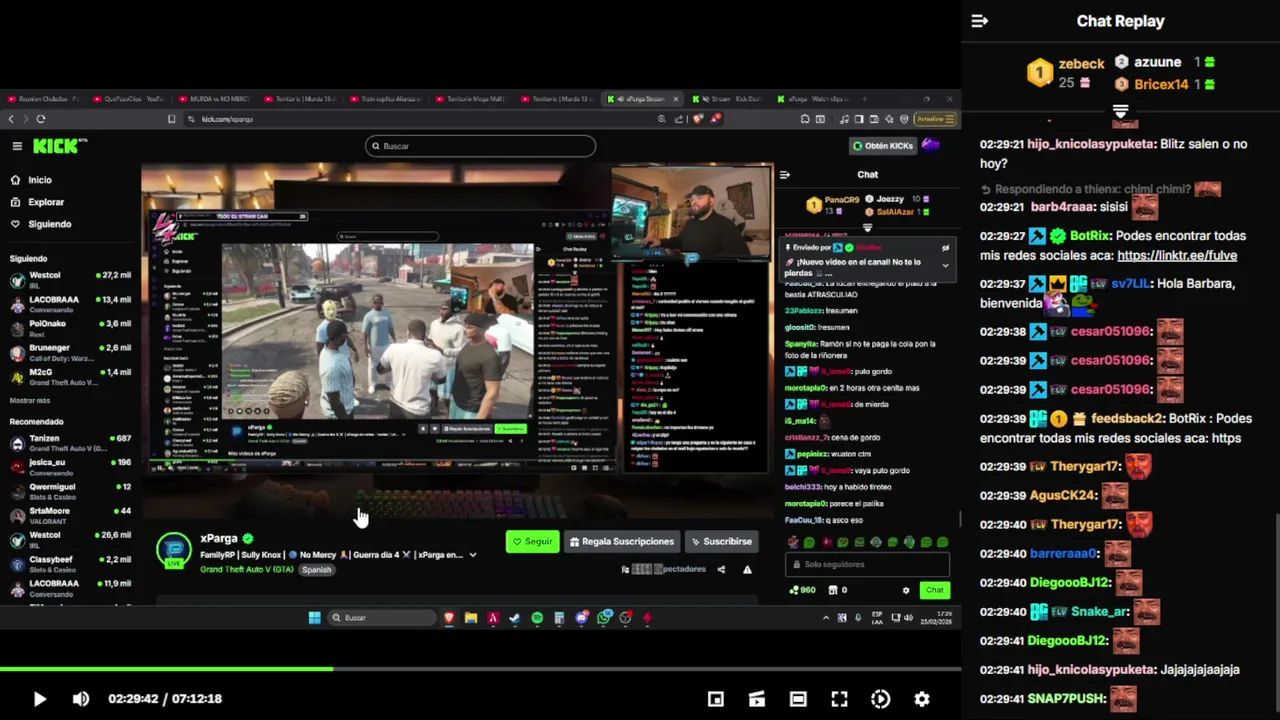
Task: Open recommended channel Classybeef
Action: click(70, 564)
